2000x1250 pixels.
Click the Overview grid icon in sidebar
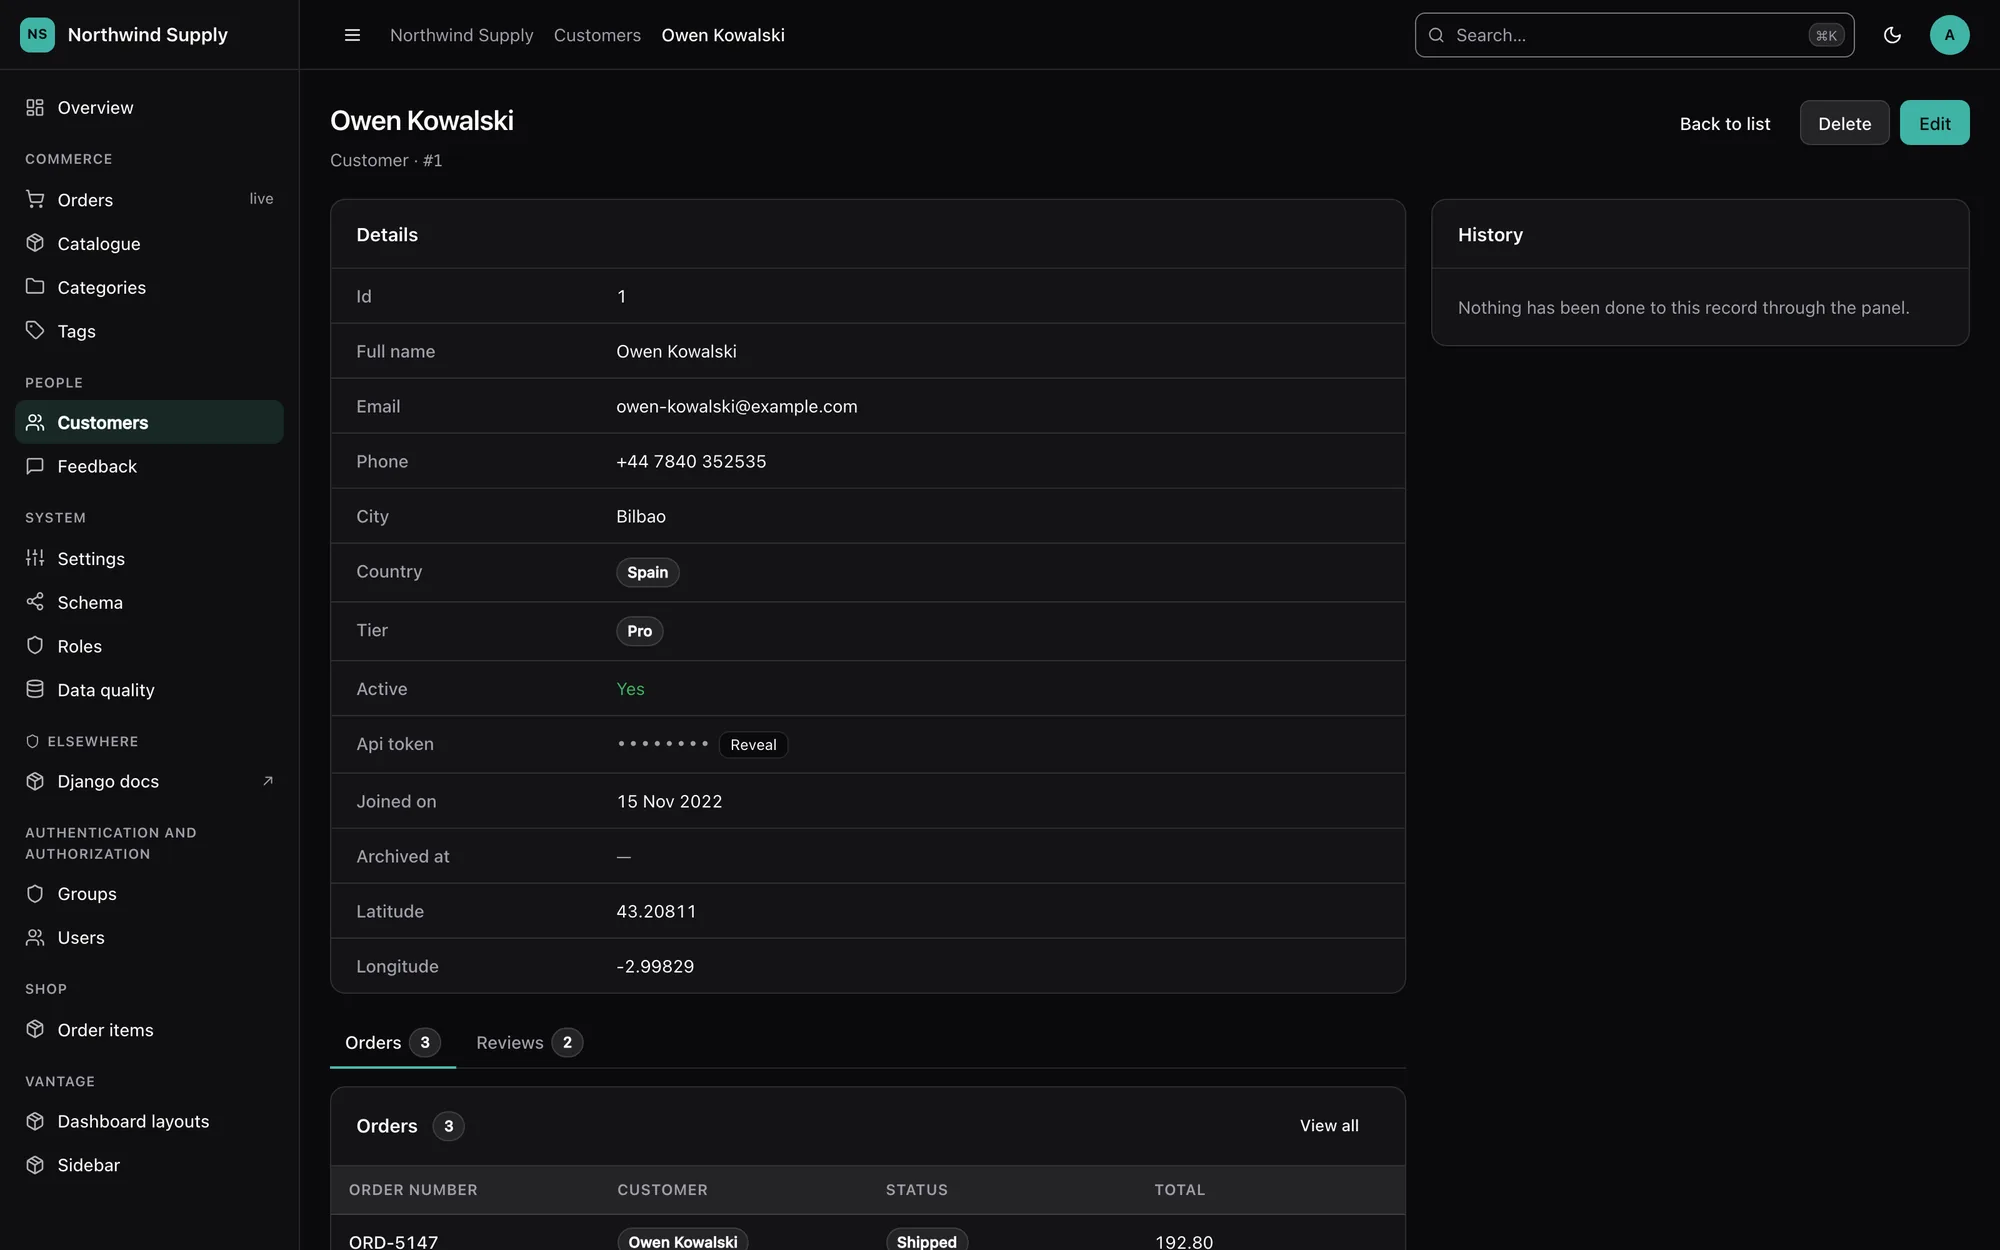(x=35, y=107)
